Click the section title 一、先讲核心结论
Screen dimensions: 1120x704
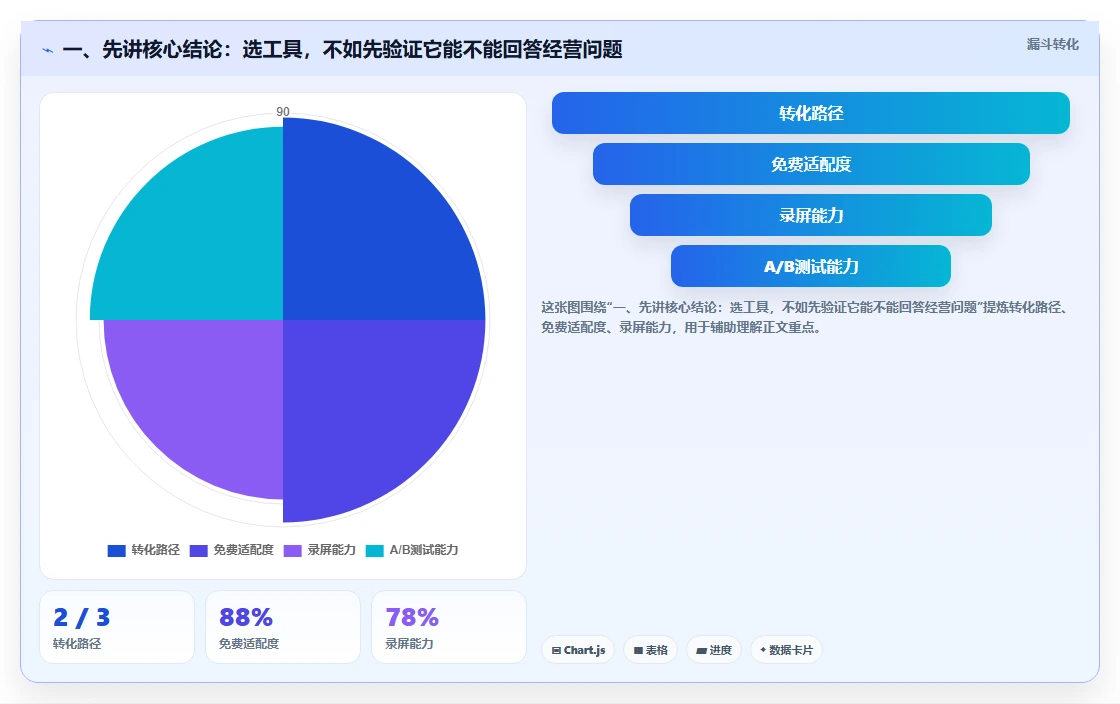342,49
